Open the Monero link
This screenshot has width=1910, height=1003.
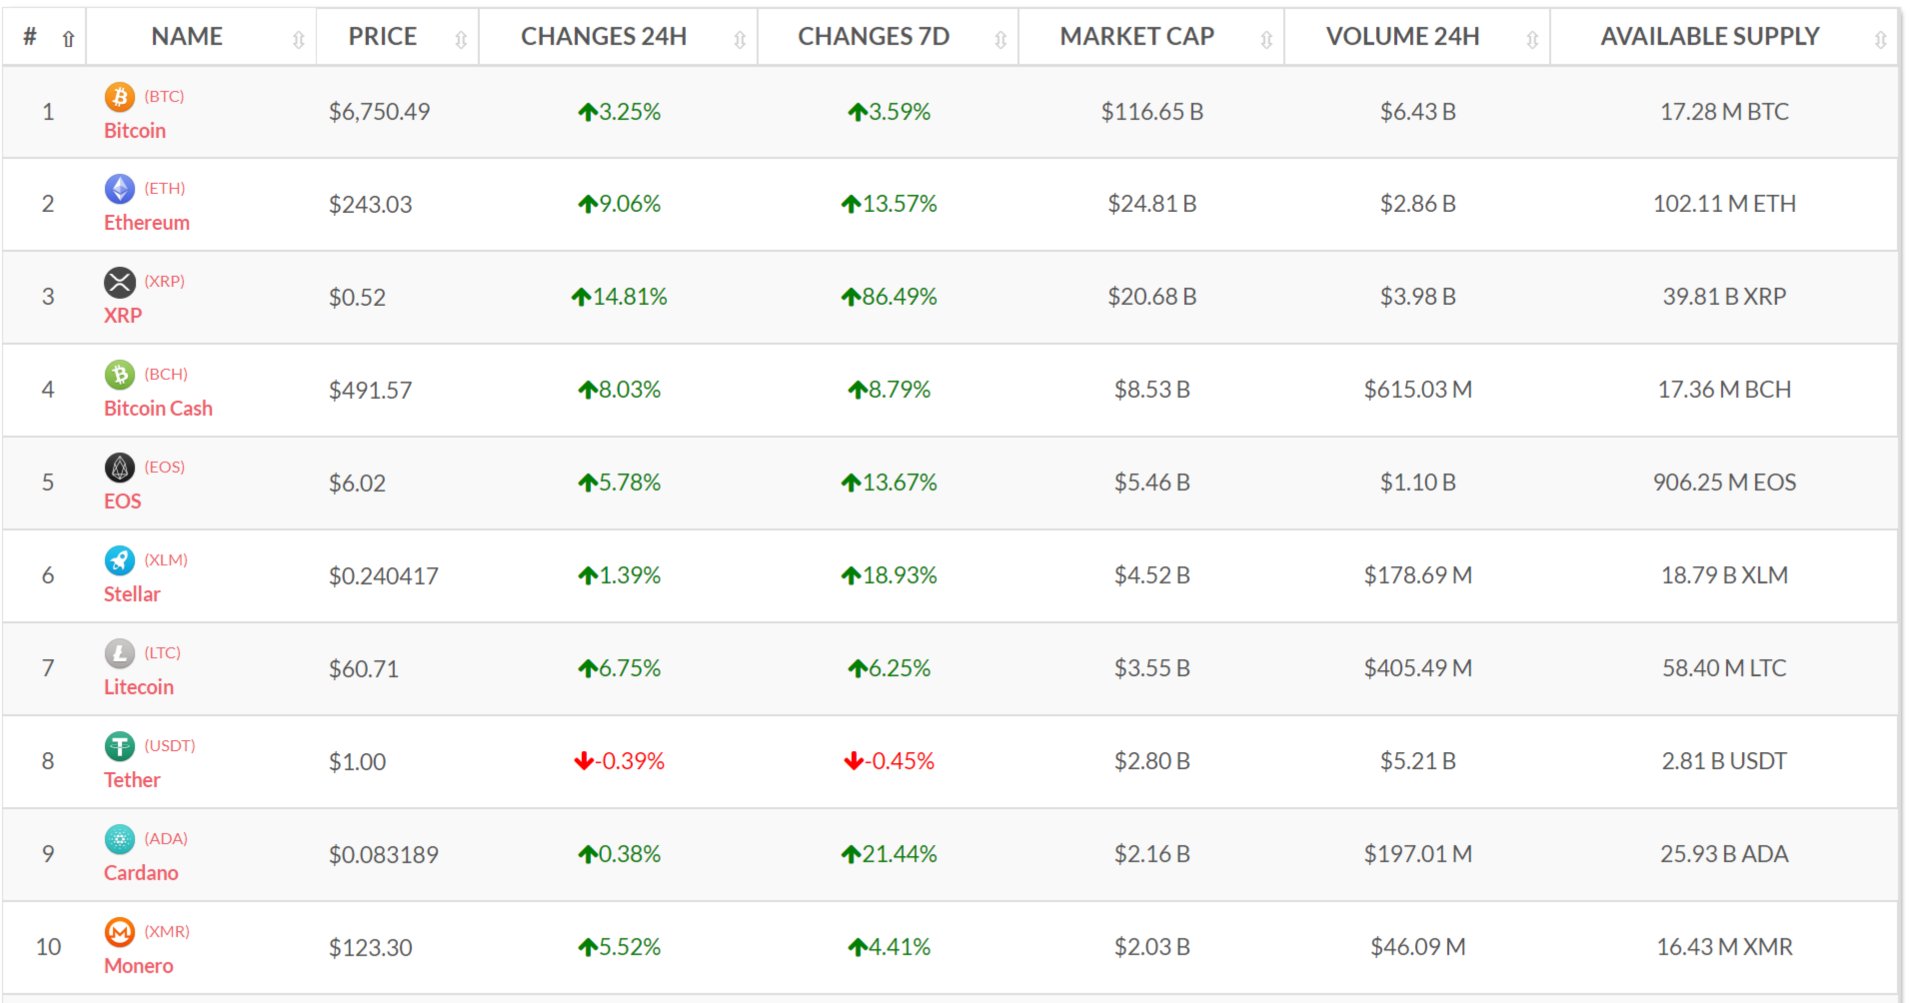pos(139,967)
